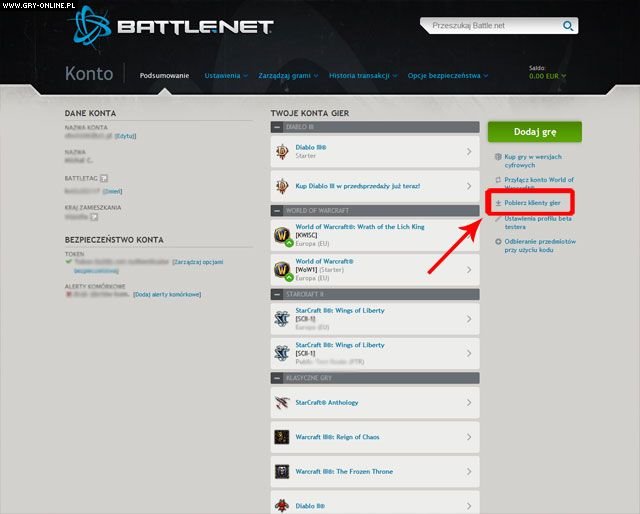Open Kup Diablo III w przedsprzedaży link

[358, 186]
